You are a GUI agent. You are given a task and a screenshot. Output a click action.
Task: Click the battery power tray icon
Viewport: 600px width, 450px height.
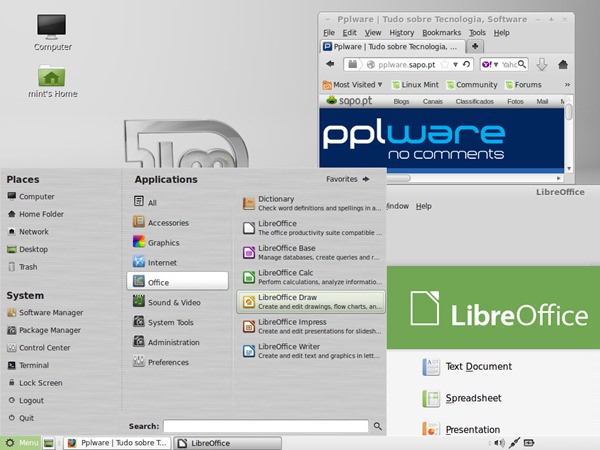pos(529,443)
